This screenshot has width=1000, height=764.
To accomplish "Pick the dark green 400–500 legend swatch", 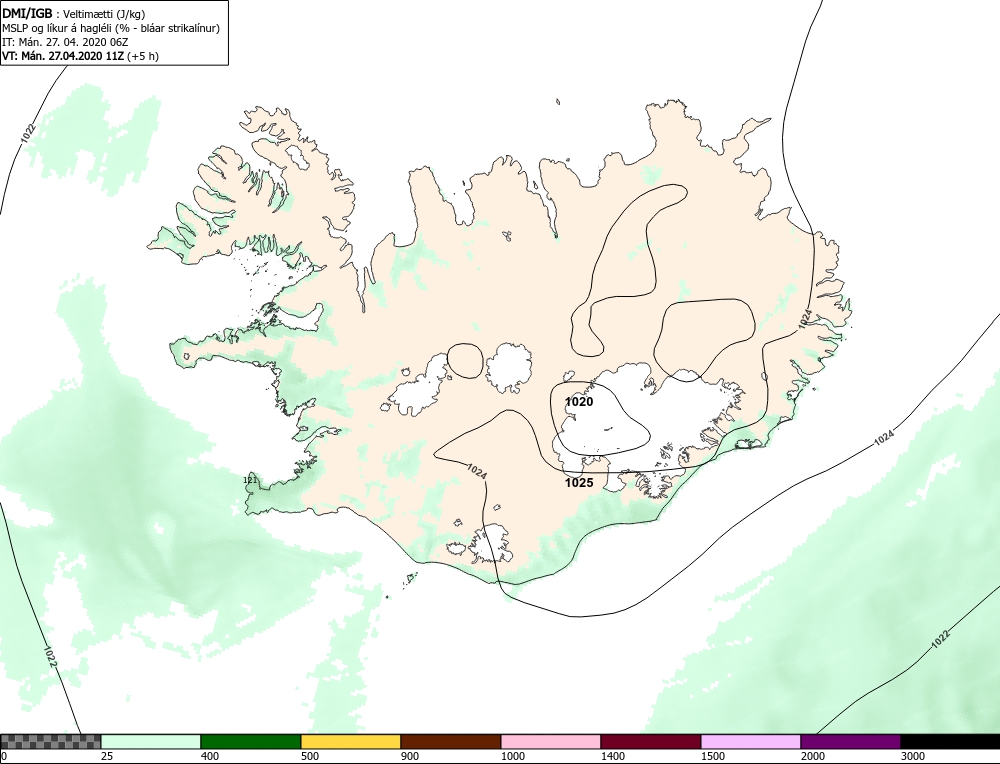I will point(251,741).
